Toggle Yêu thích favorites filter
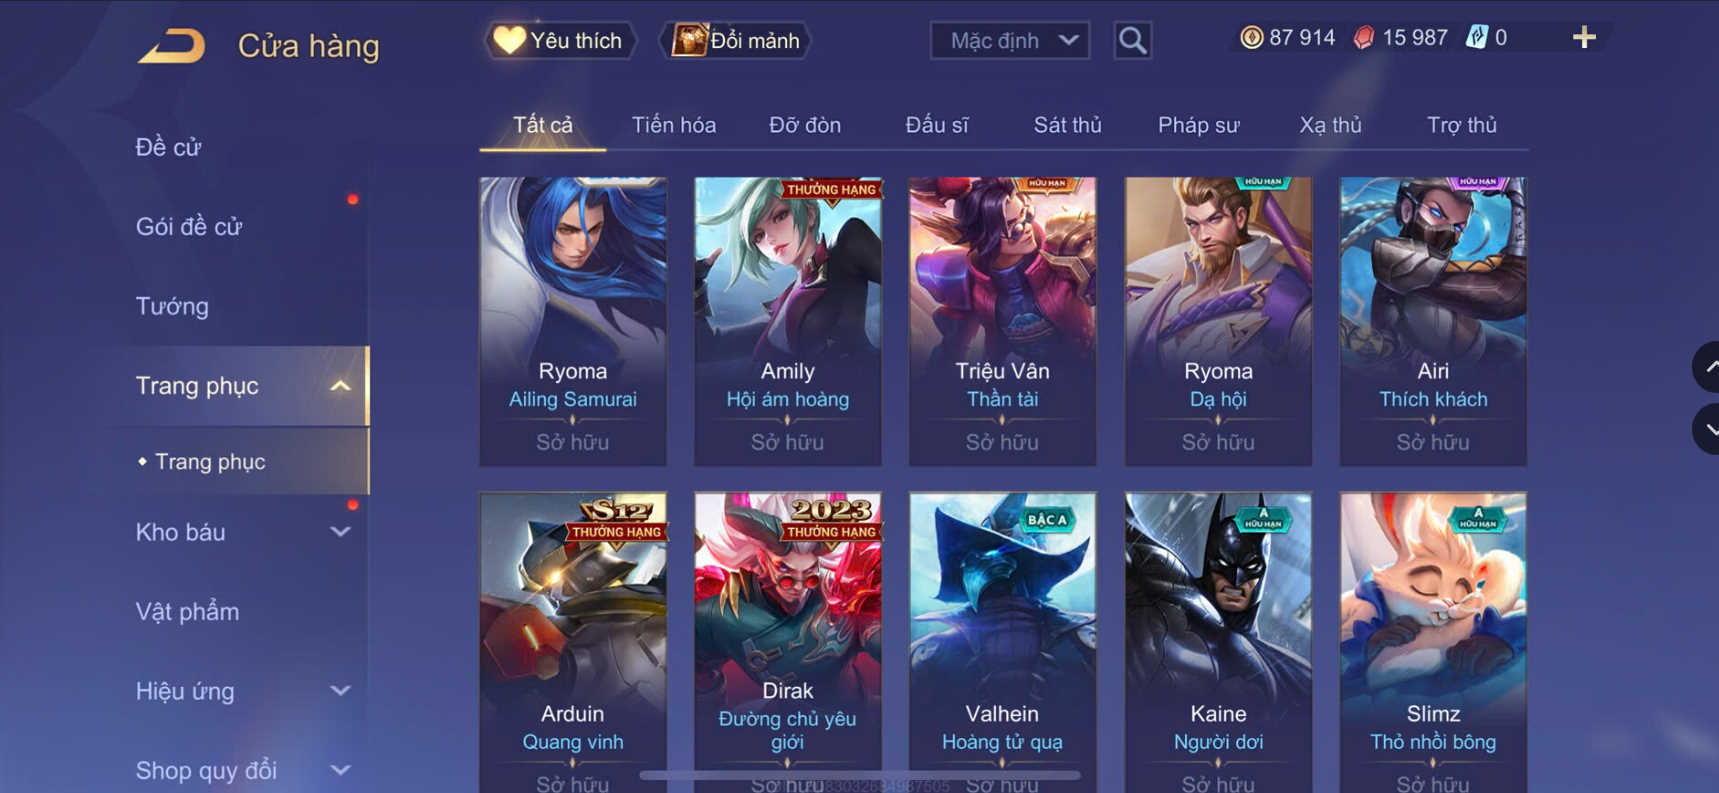Screen dimensions: 1719x793 click(x=560, y=41)
